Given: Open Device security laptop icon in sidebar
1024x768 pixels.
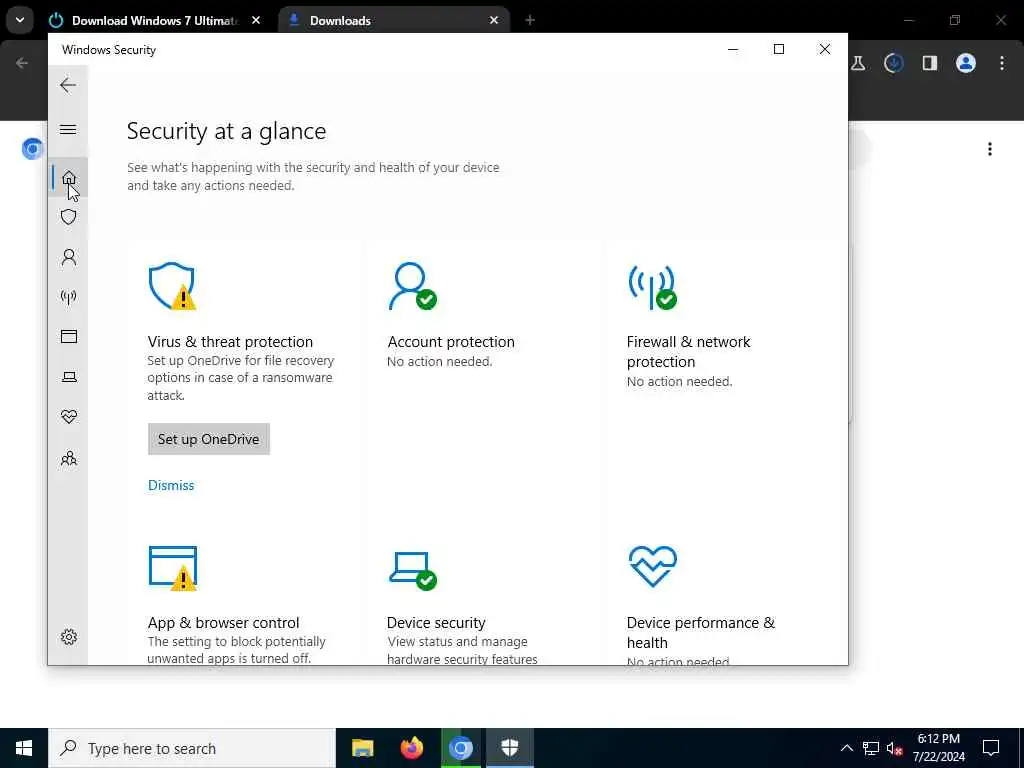Looking at the screenshot, I should pos(69,377).
